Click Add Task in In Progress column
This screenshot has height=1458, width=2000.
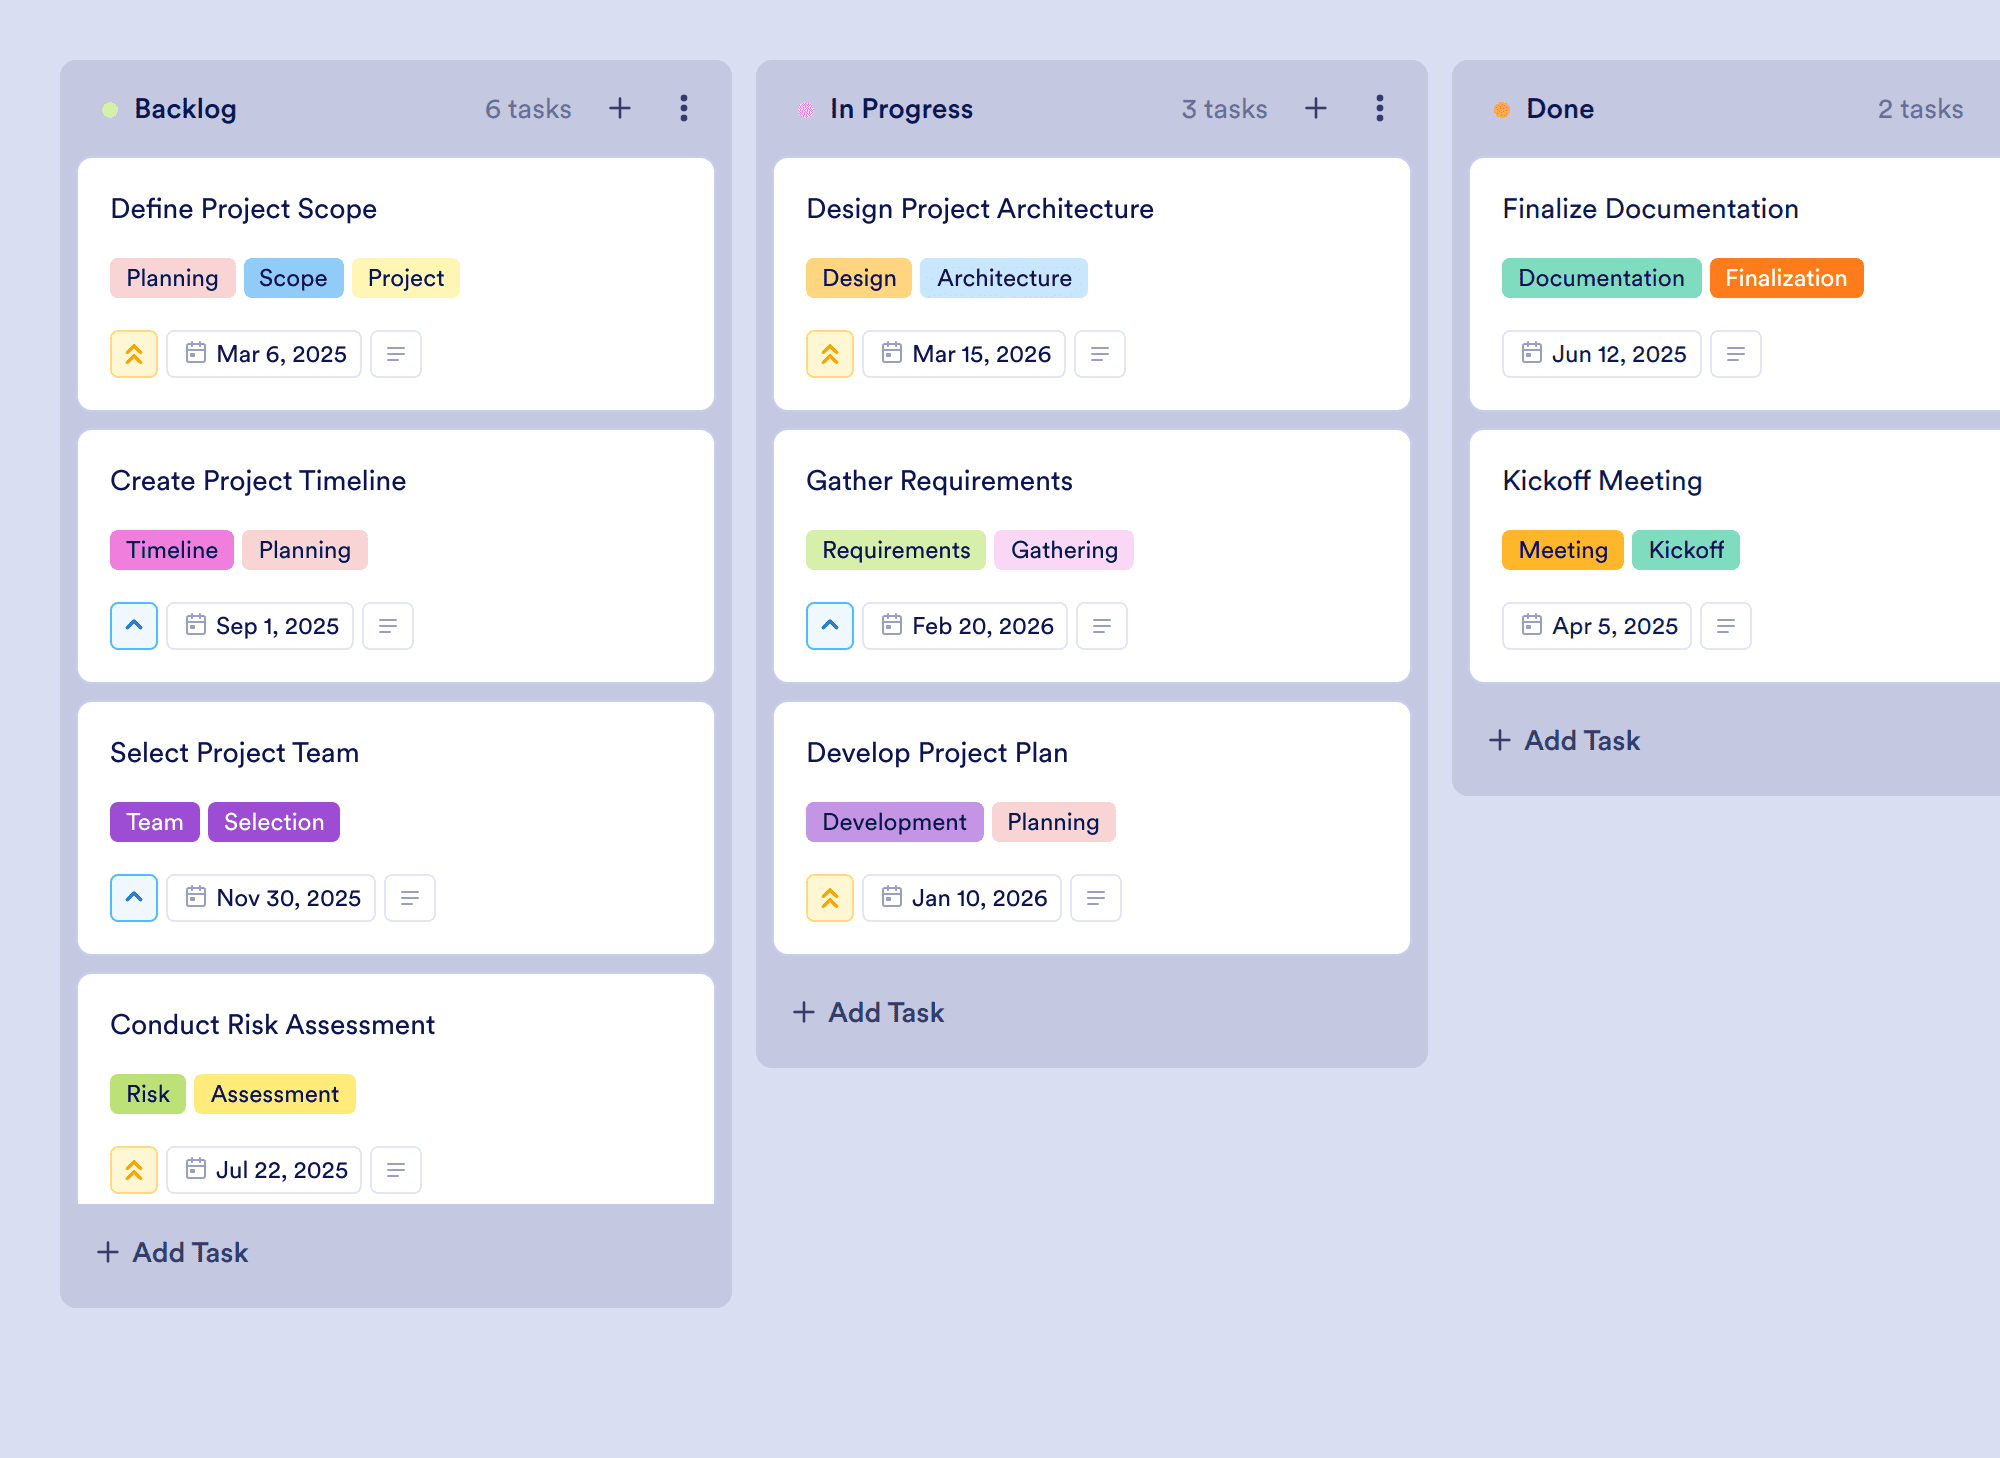point(868,1012)
